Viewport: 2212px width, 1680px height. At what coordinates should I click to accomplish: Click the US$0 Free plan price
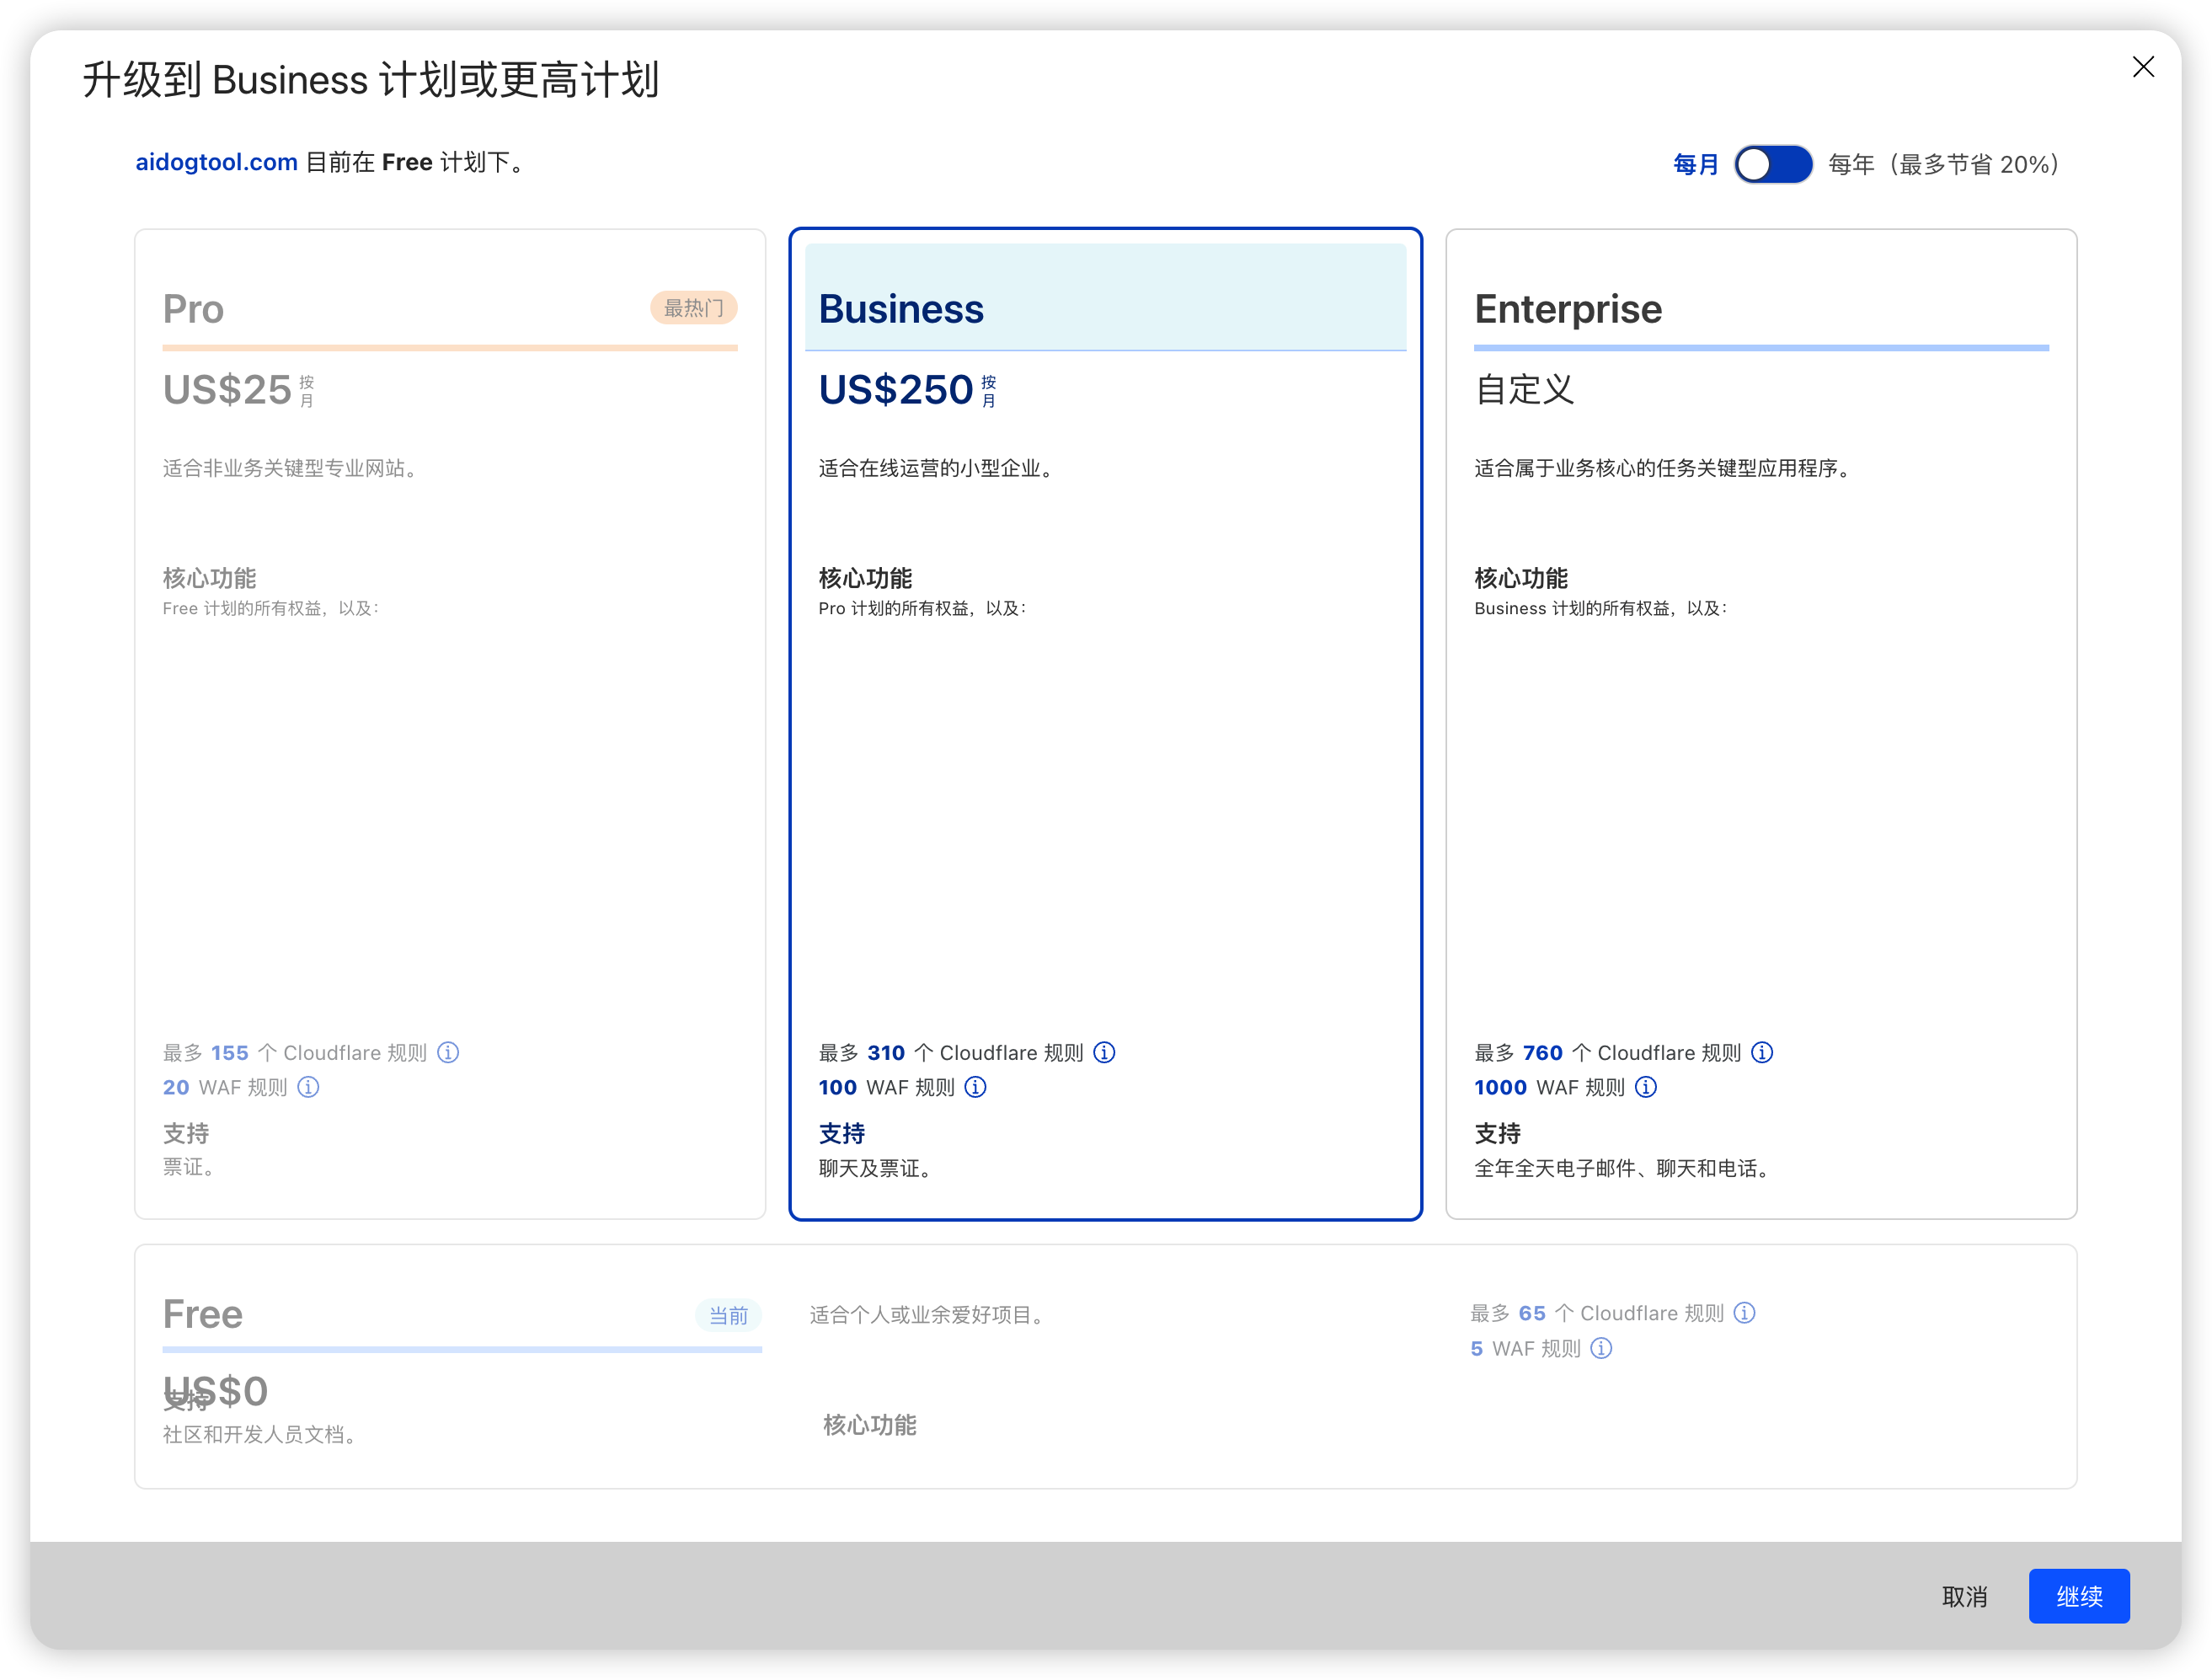point(216,1391)
